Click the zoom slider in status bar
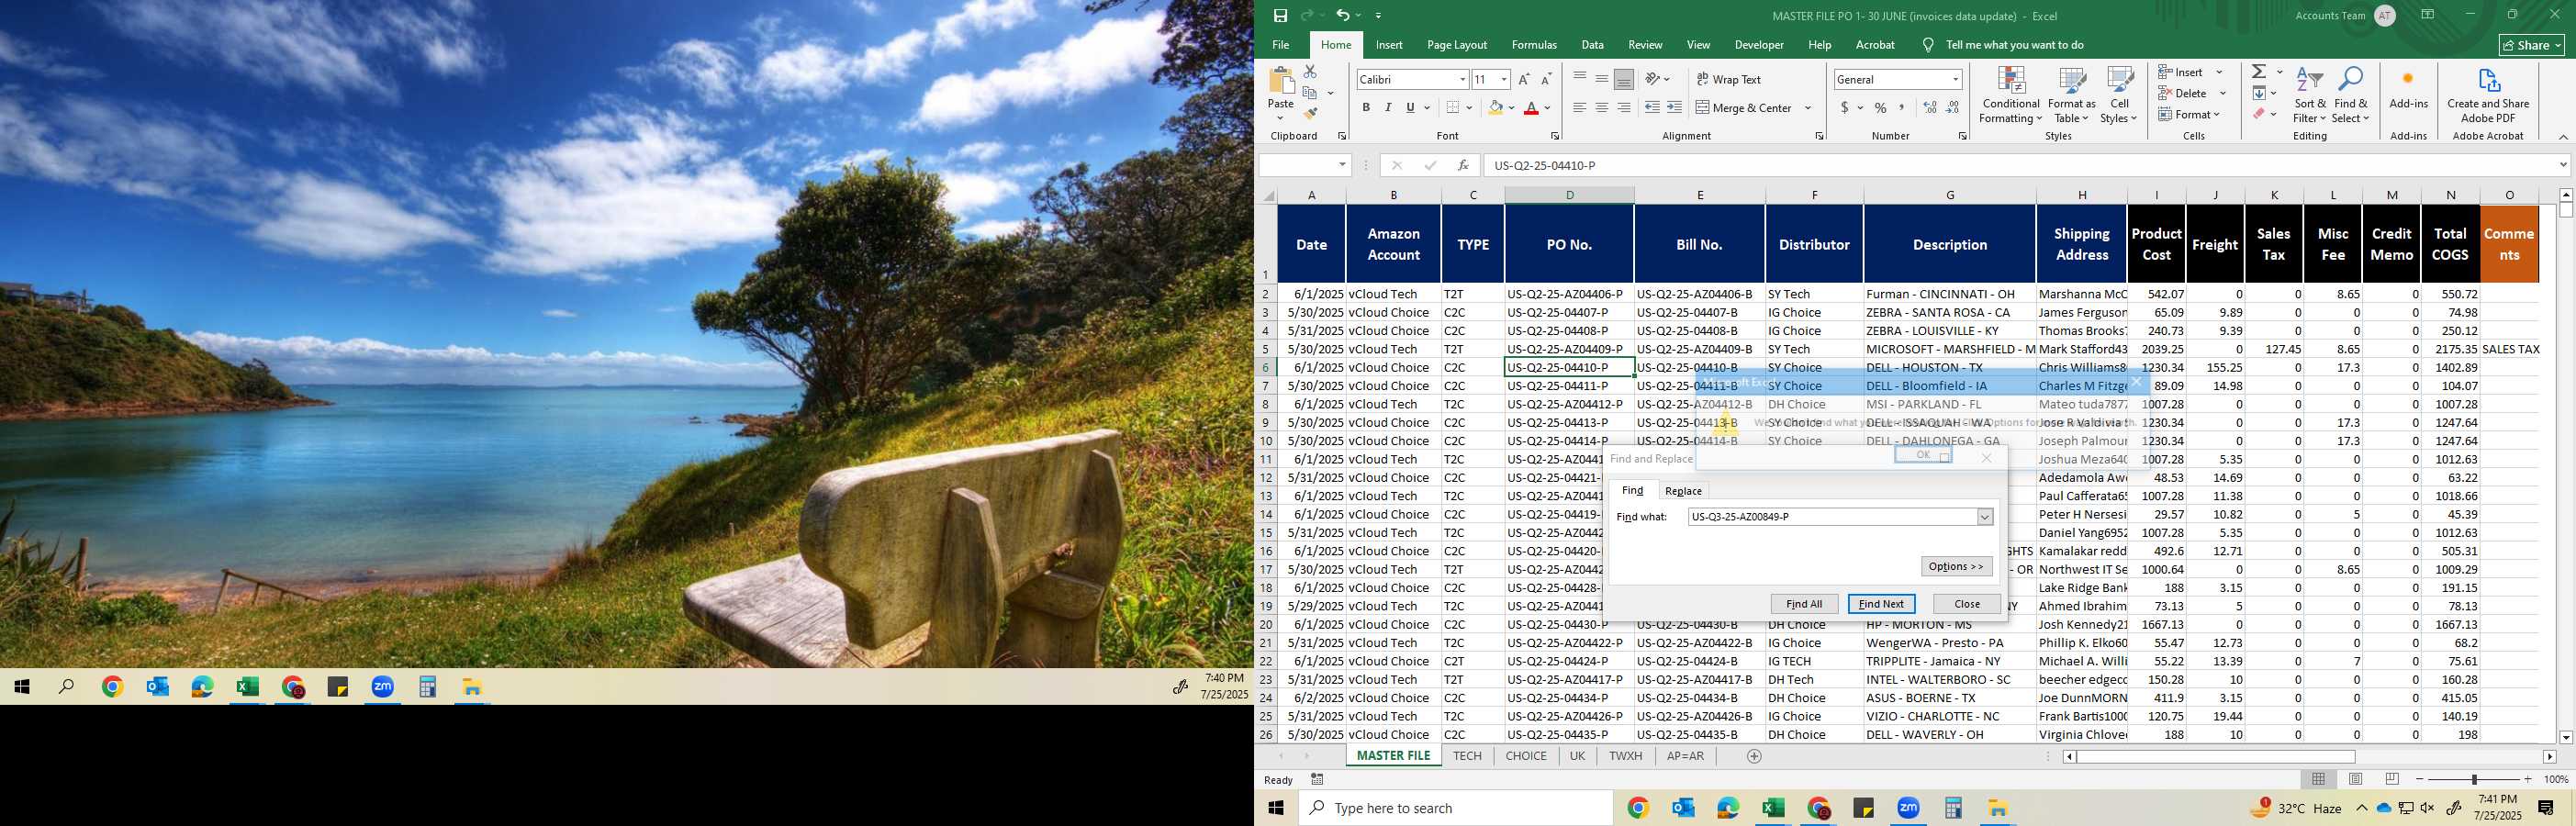 [x=2473, y=779]
